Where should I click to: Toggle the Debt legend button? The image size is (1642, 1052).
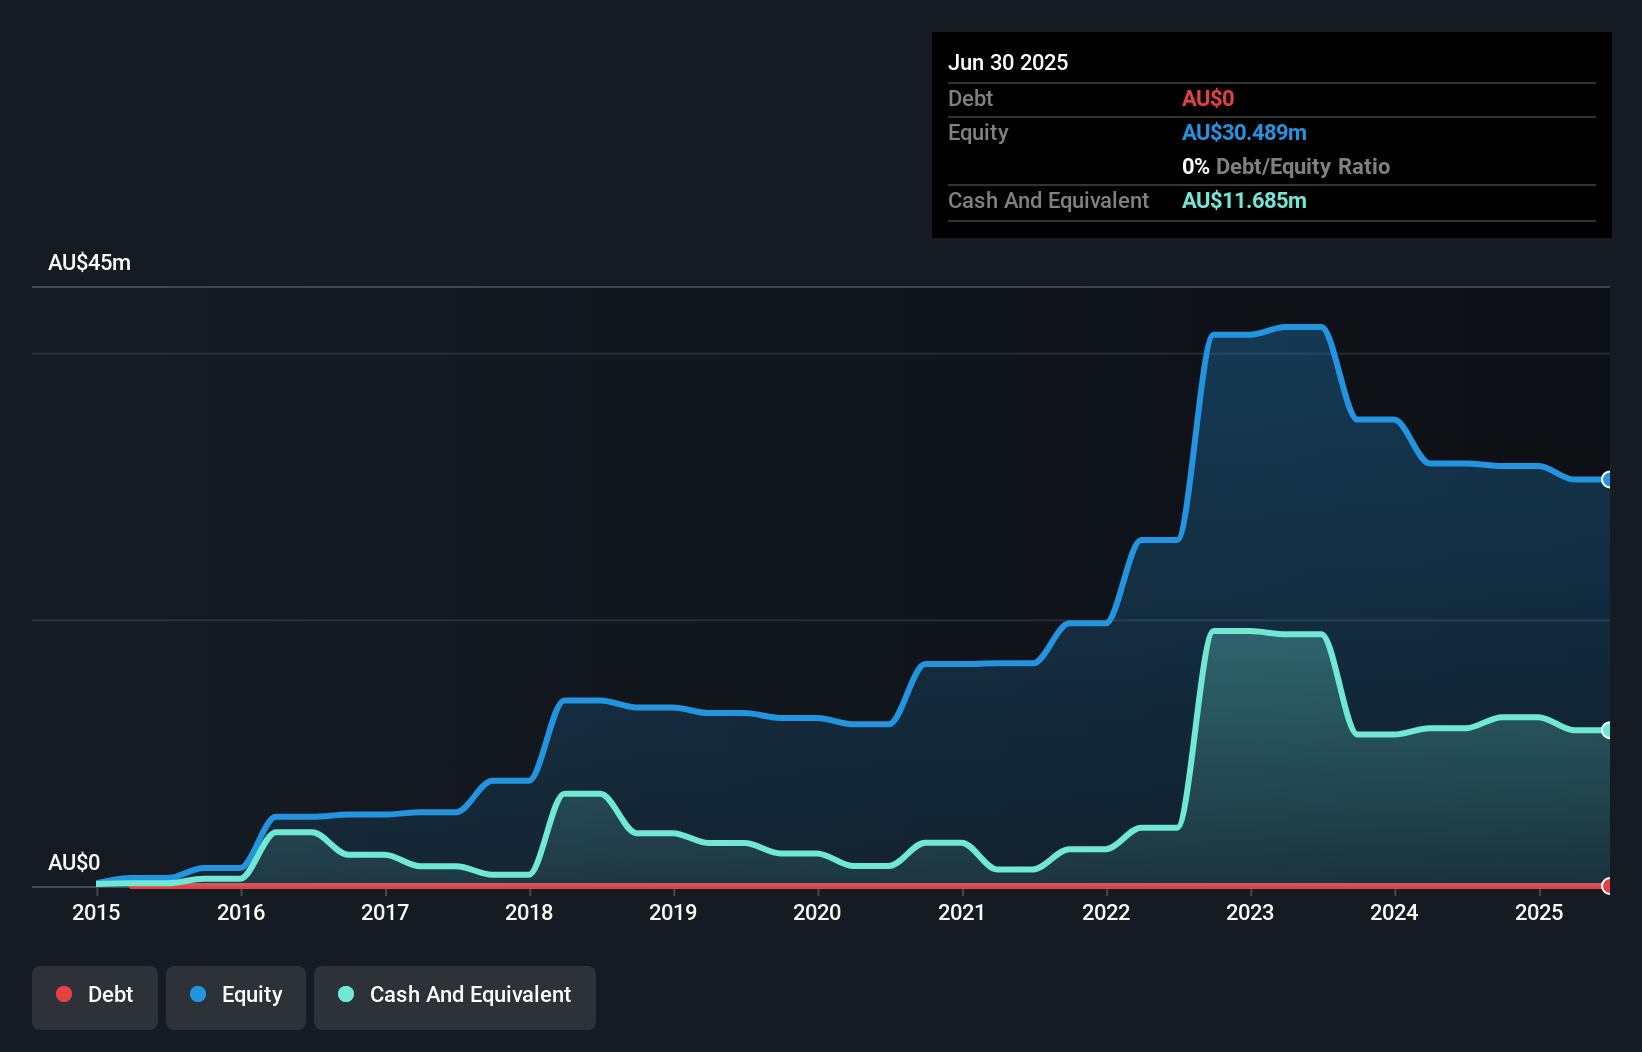pos(95,995)
